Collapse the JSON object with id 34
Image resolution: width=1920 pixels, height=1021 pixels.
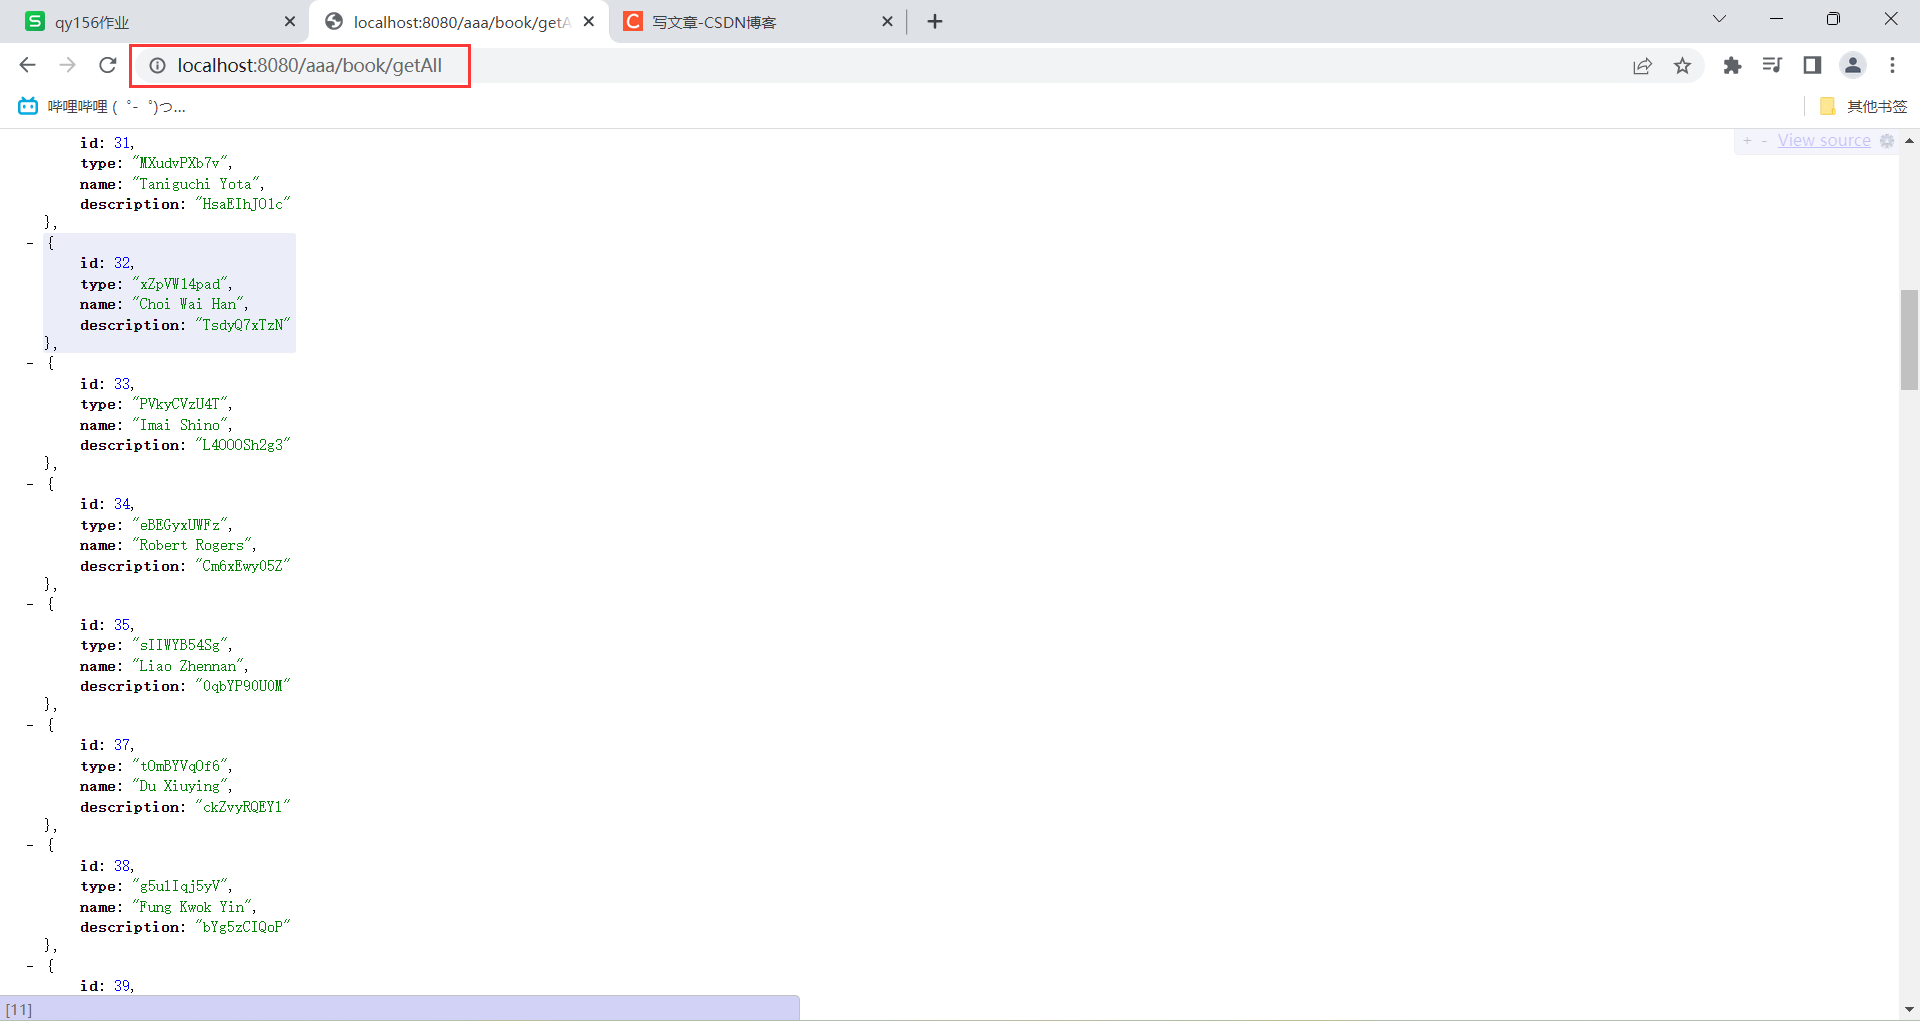tap(30, 484)
